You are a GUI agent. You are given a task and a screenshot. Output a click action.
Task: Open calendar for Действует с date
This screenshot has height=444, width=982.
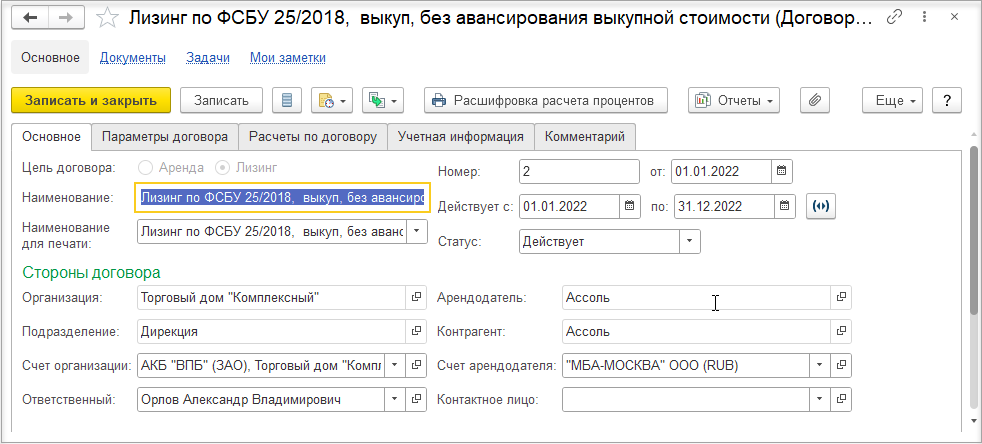630,205
